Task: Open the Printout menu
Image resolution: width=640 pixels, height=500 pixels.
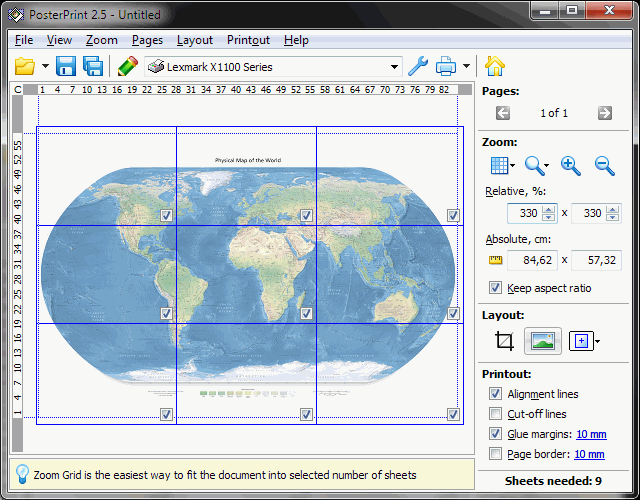Action: 248,40
